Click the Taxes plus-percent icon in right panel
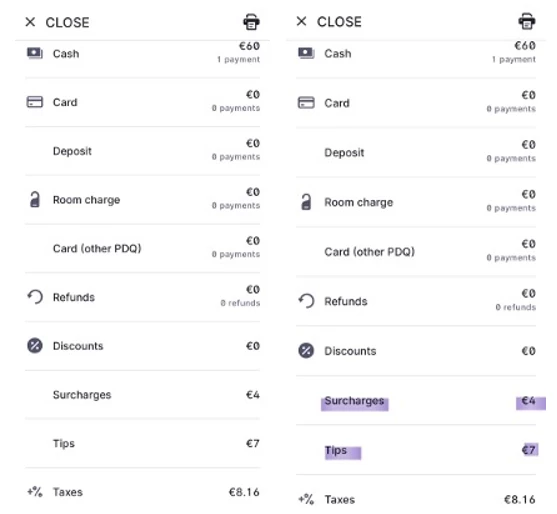The image size is (557, 514). (x=306, y=499)
